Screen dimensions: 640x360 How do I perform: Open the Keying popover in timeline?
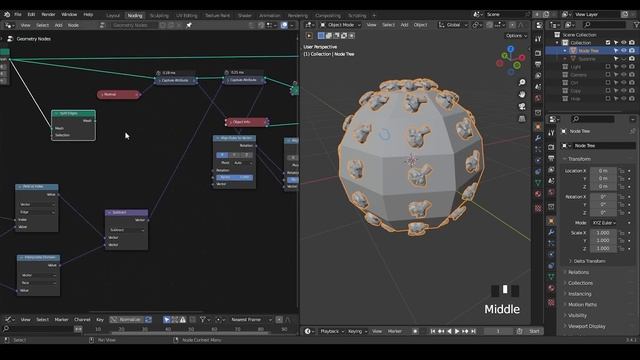point(358,331)
